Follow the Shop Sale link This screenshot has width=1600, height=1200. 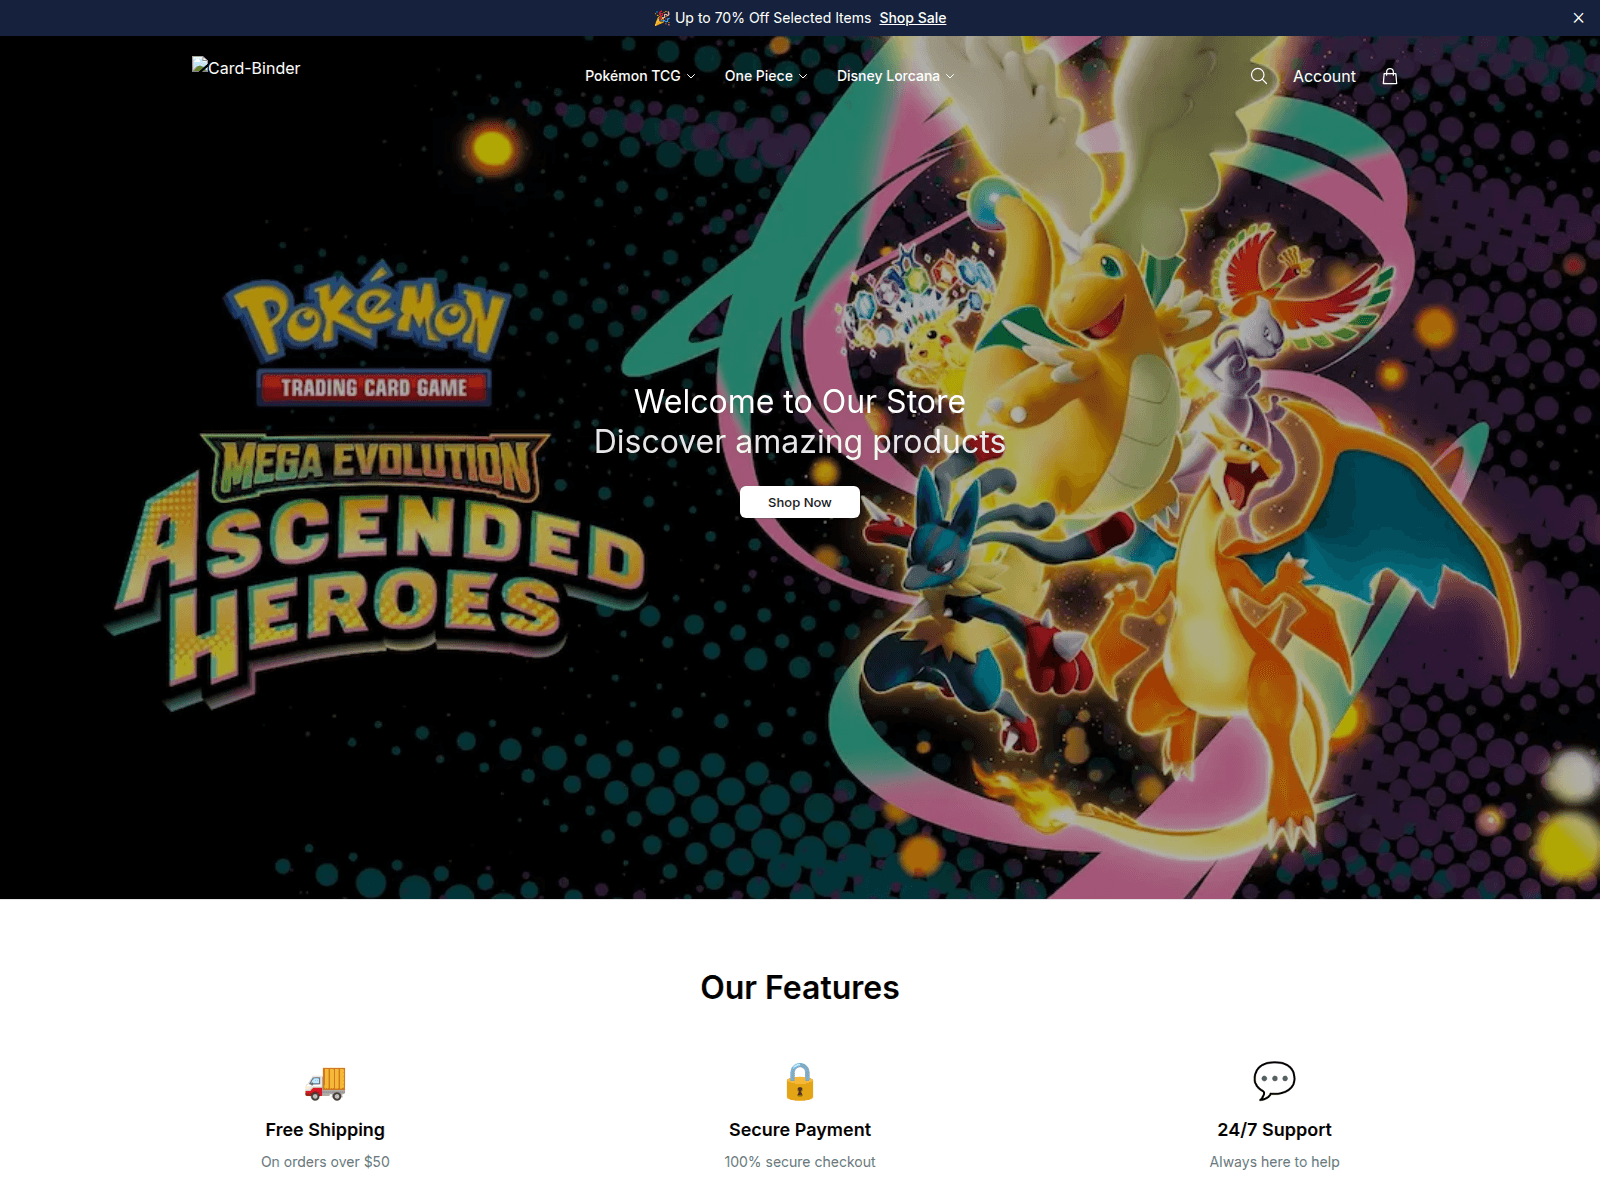tap(913, 18)
